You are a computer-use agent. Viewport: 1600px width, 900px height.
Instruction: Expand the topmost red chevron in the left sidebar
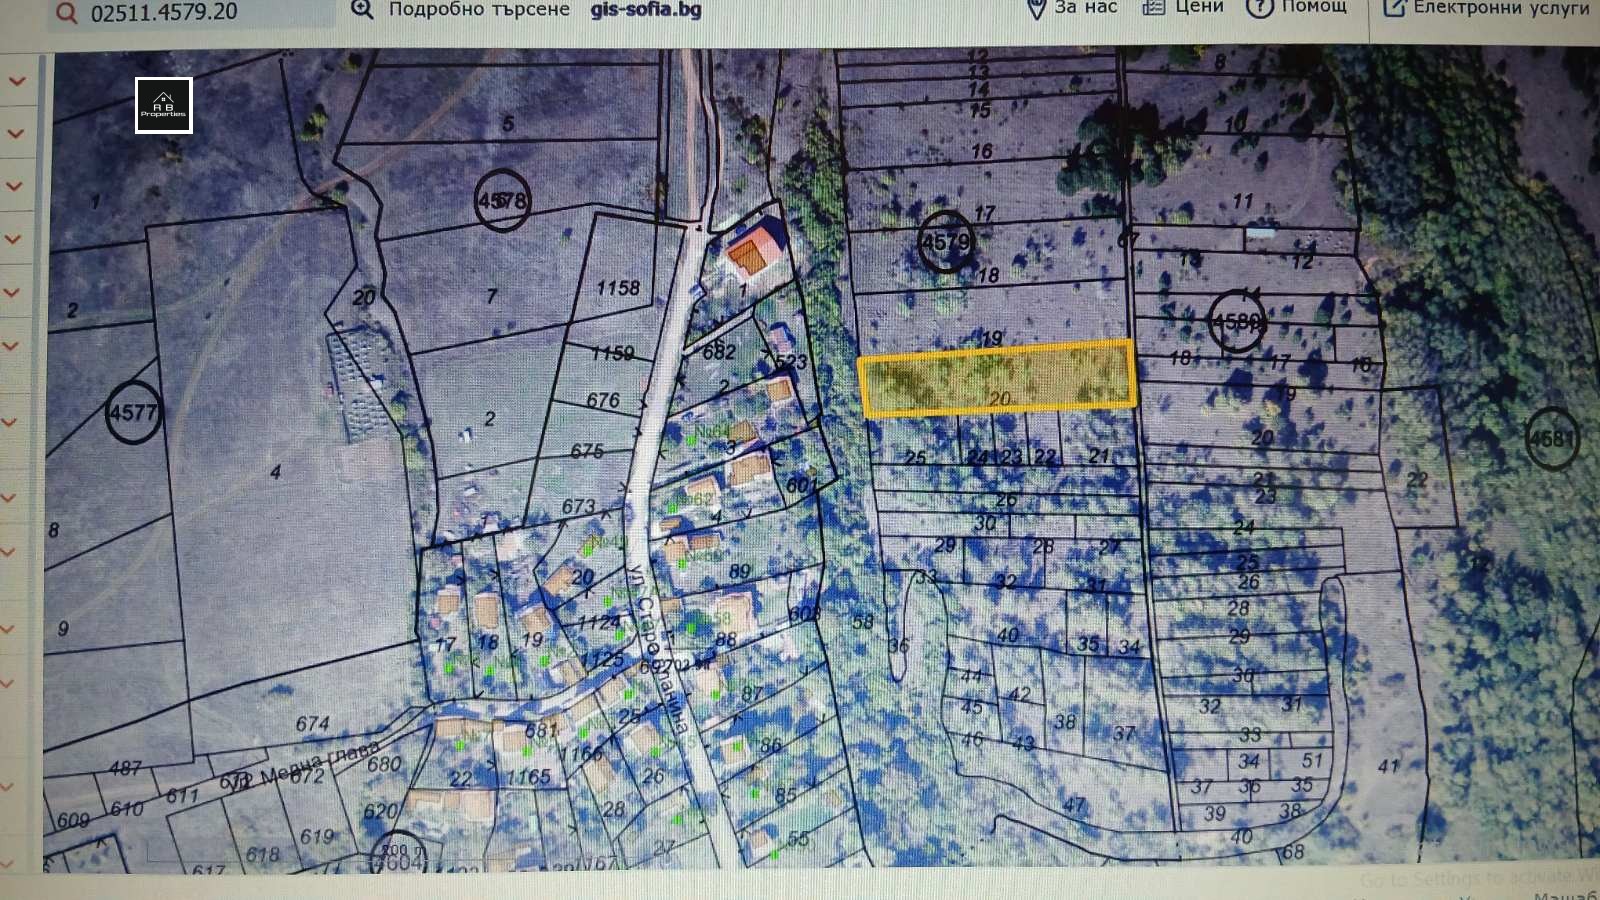tap(14, 81)
